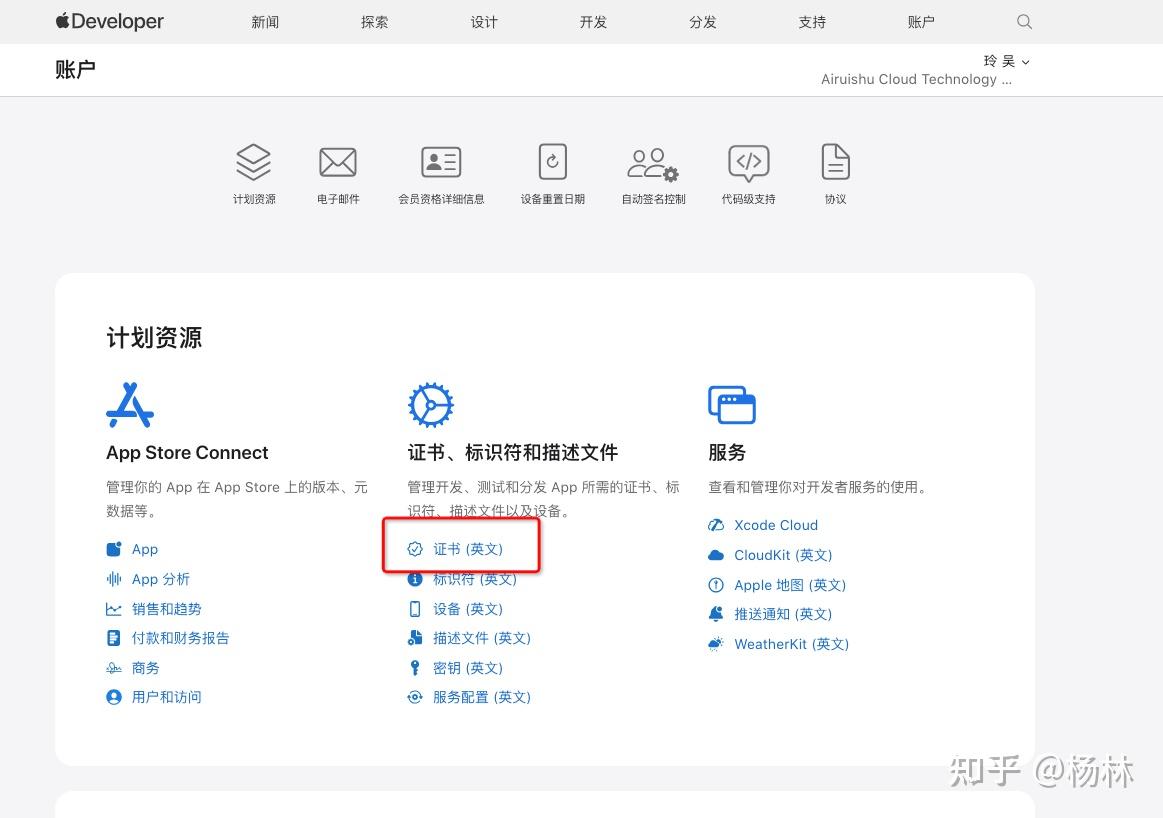Image resolution: width=1163 pixels, height=818 pixels.
Task: Click the Xcode Cloud icon
Action: pos(716,525)
